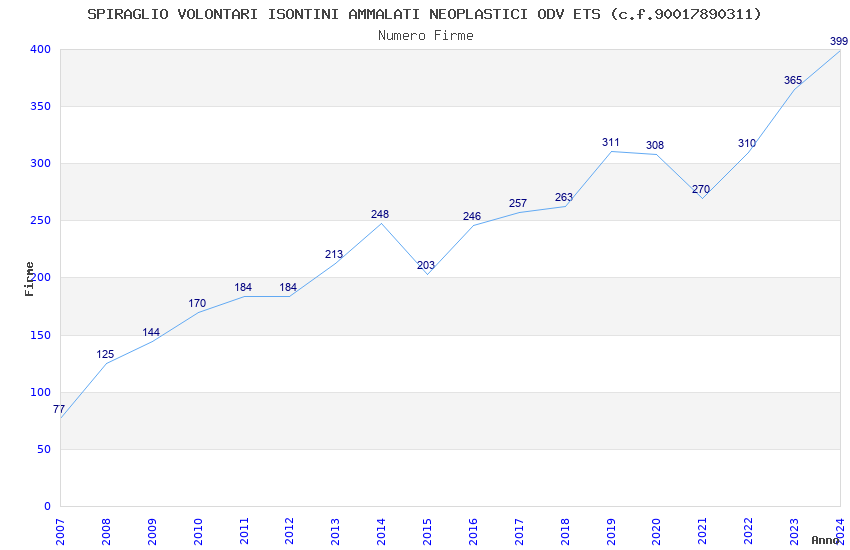Click the x-axis year 2013
The image size is (850, 550).
335,532
